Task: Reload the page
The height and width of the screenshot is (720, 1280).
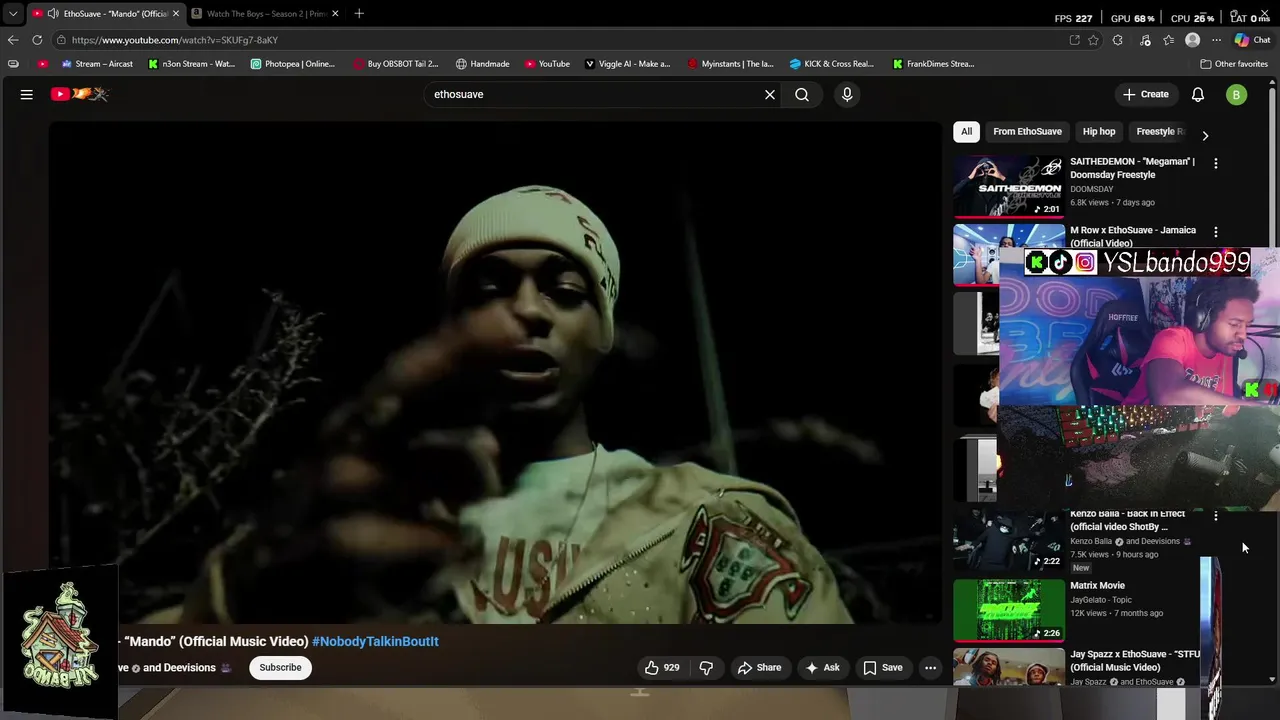Action: [x=37, y=40]
